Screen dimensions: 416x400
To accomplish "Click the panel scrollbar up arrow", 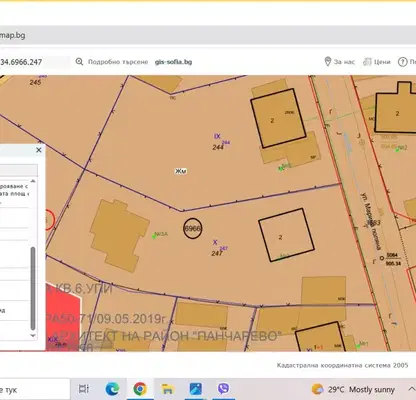I will pos(33,181).
